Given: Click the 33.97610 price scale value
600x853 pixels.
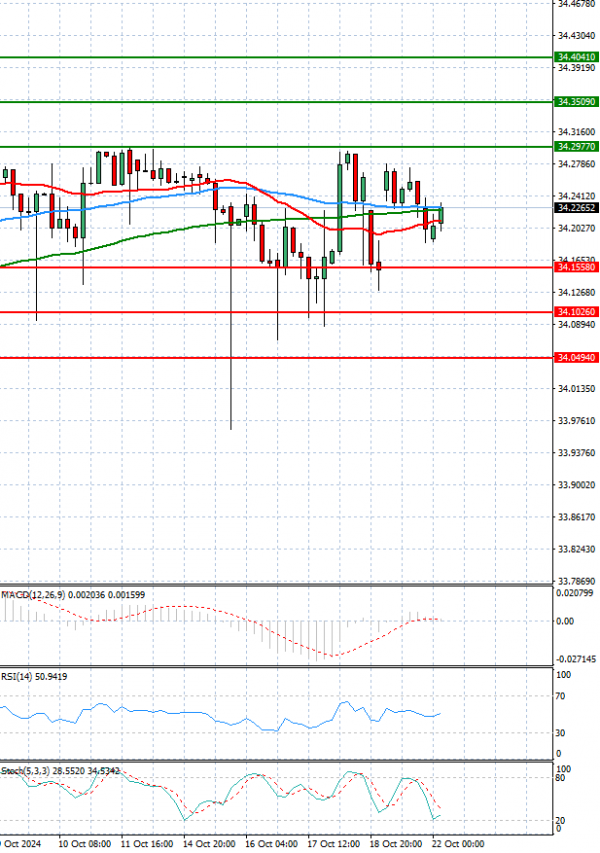Looking at the screenshot, I should (577, 421).
